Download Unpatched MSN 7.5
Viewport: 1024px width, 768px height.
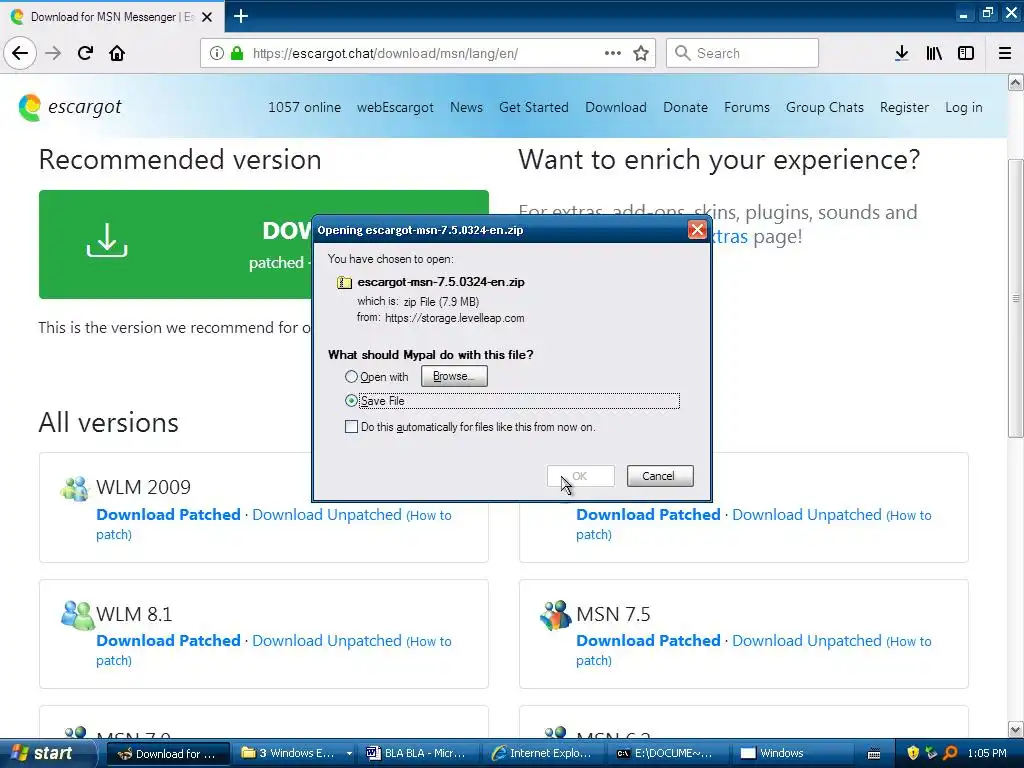[x=807, y=641]
